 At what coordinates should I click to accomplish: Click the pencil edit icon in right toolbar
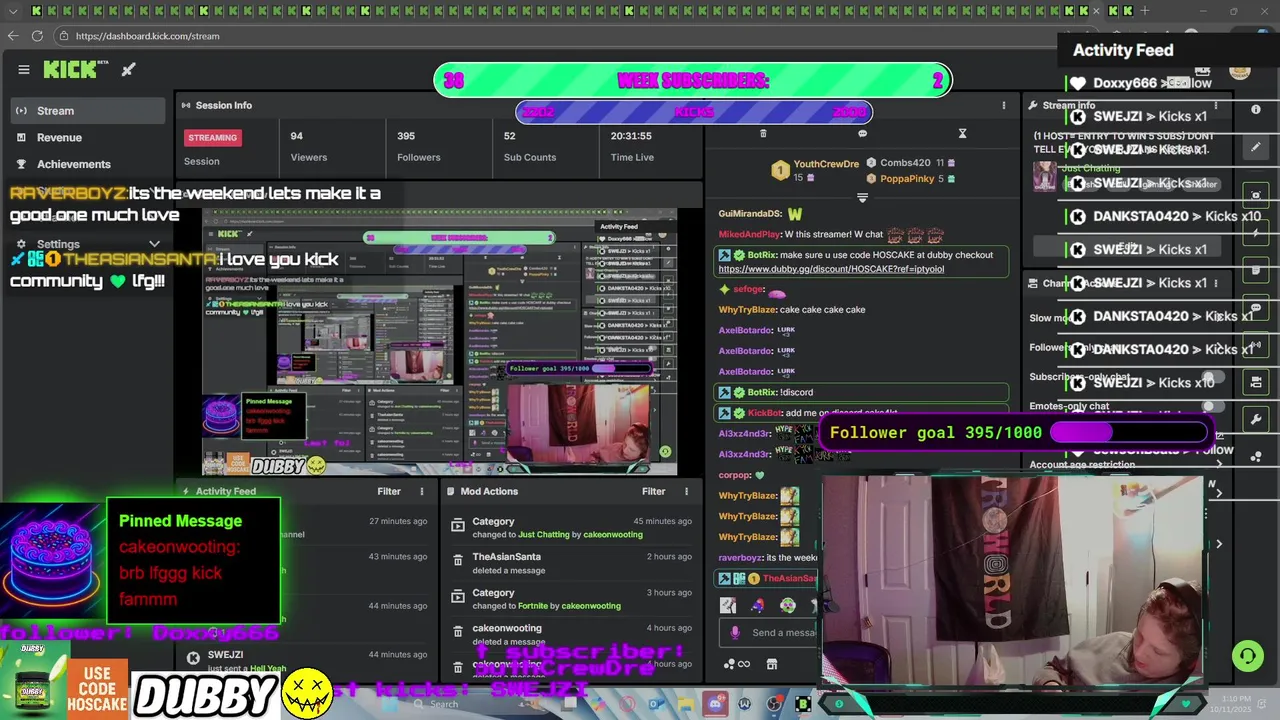tap(1256, 147)
